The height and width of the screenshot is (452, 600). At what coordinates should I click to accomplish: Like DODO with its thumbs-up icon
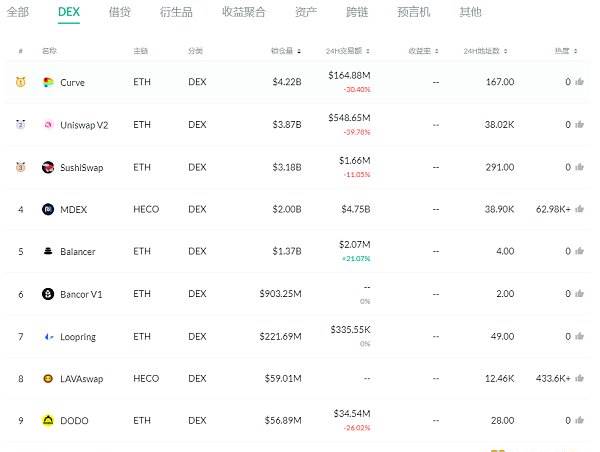[579, 420]
